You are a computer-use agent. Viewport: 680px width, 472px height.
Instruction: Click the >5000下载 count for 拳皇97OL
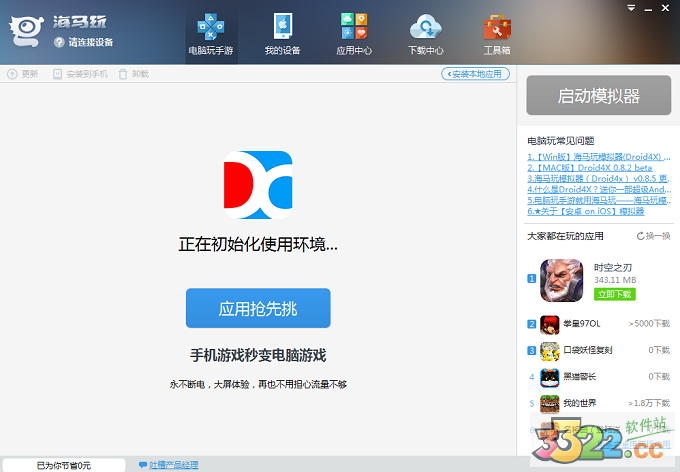click(649, 324)
